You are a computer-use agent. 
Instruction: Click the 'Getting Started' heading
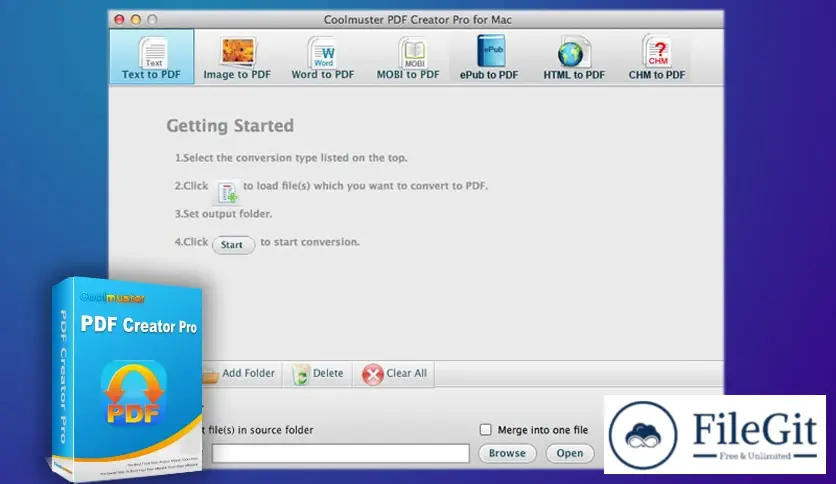tap(230, 126)
